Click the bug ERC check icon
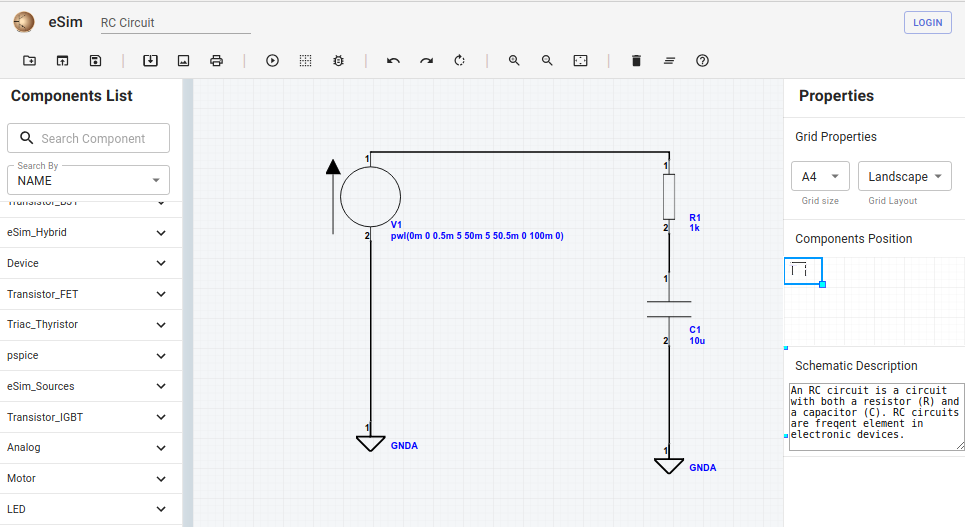965x527 pixels. point(338,60)
